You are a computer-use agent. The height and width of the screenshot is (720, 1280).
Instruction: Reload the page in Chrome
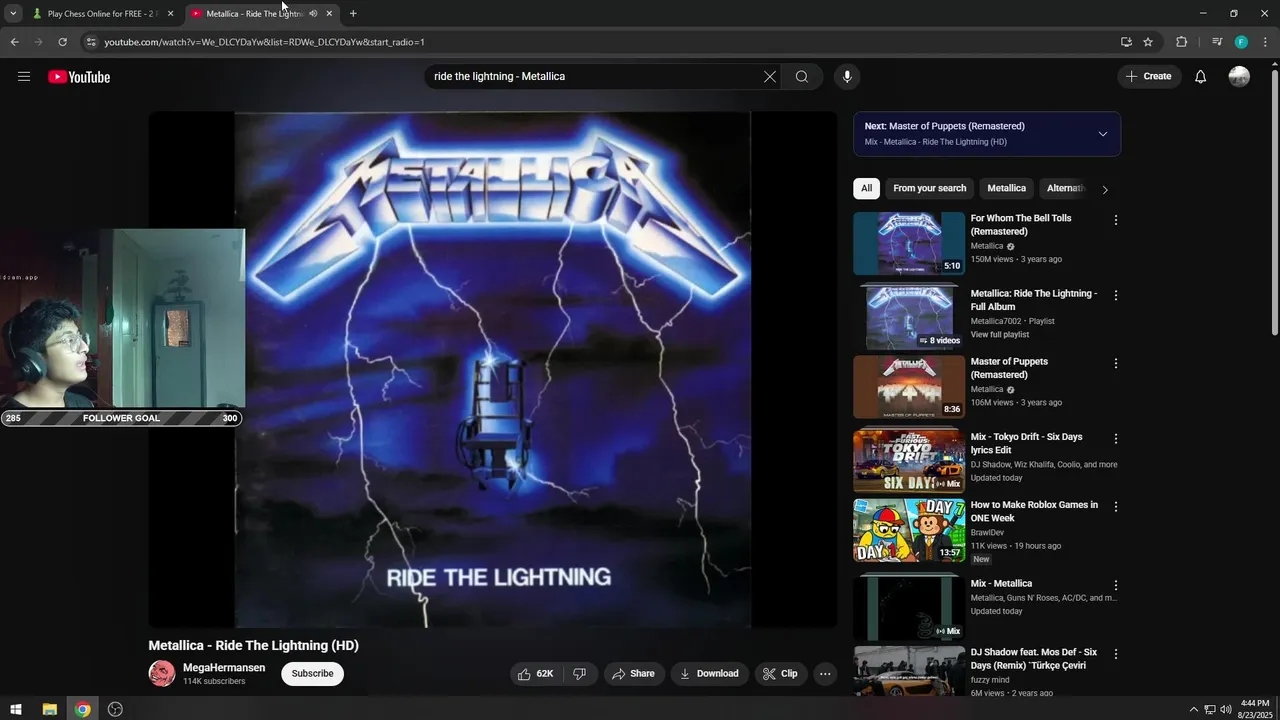(x=62, y=42)
